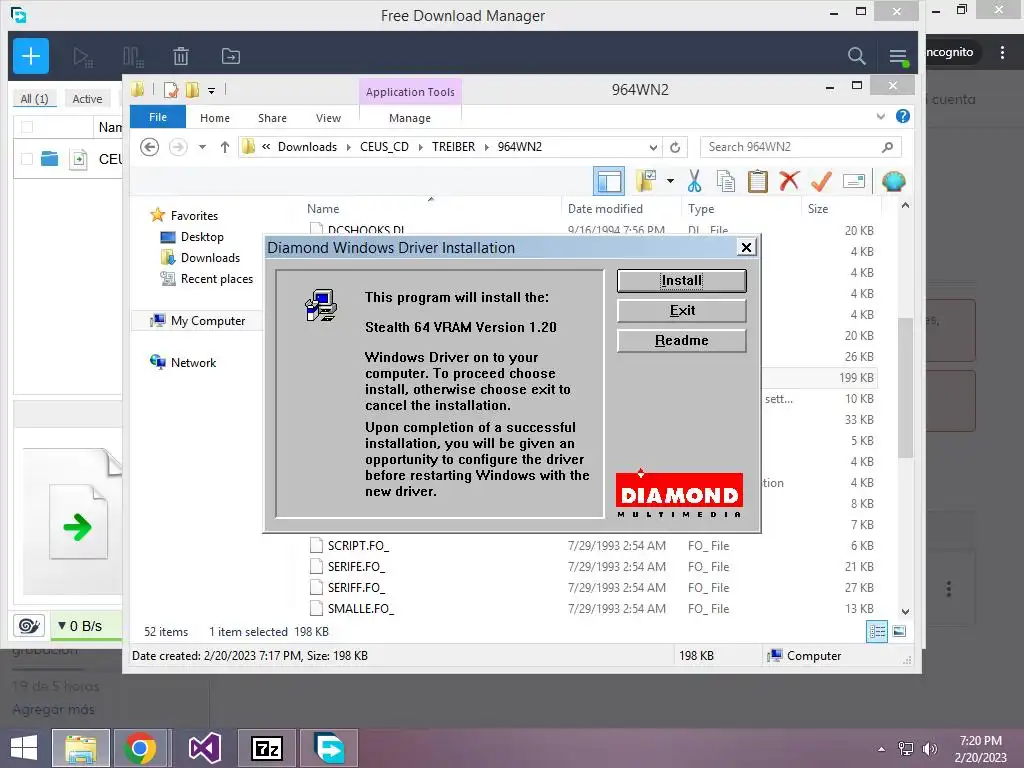Open the Share ribbon tab
Image resolution: width=1024 pixels, height=768 pixels.
tap(272, 118)
